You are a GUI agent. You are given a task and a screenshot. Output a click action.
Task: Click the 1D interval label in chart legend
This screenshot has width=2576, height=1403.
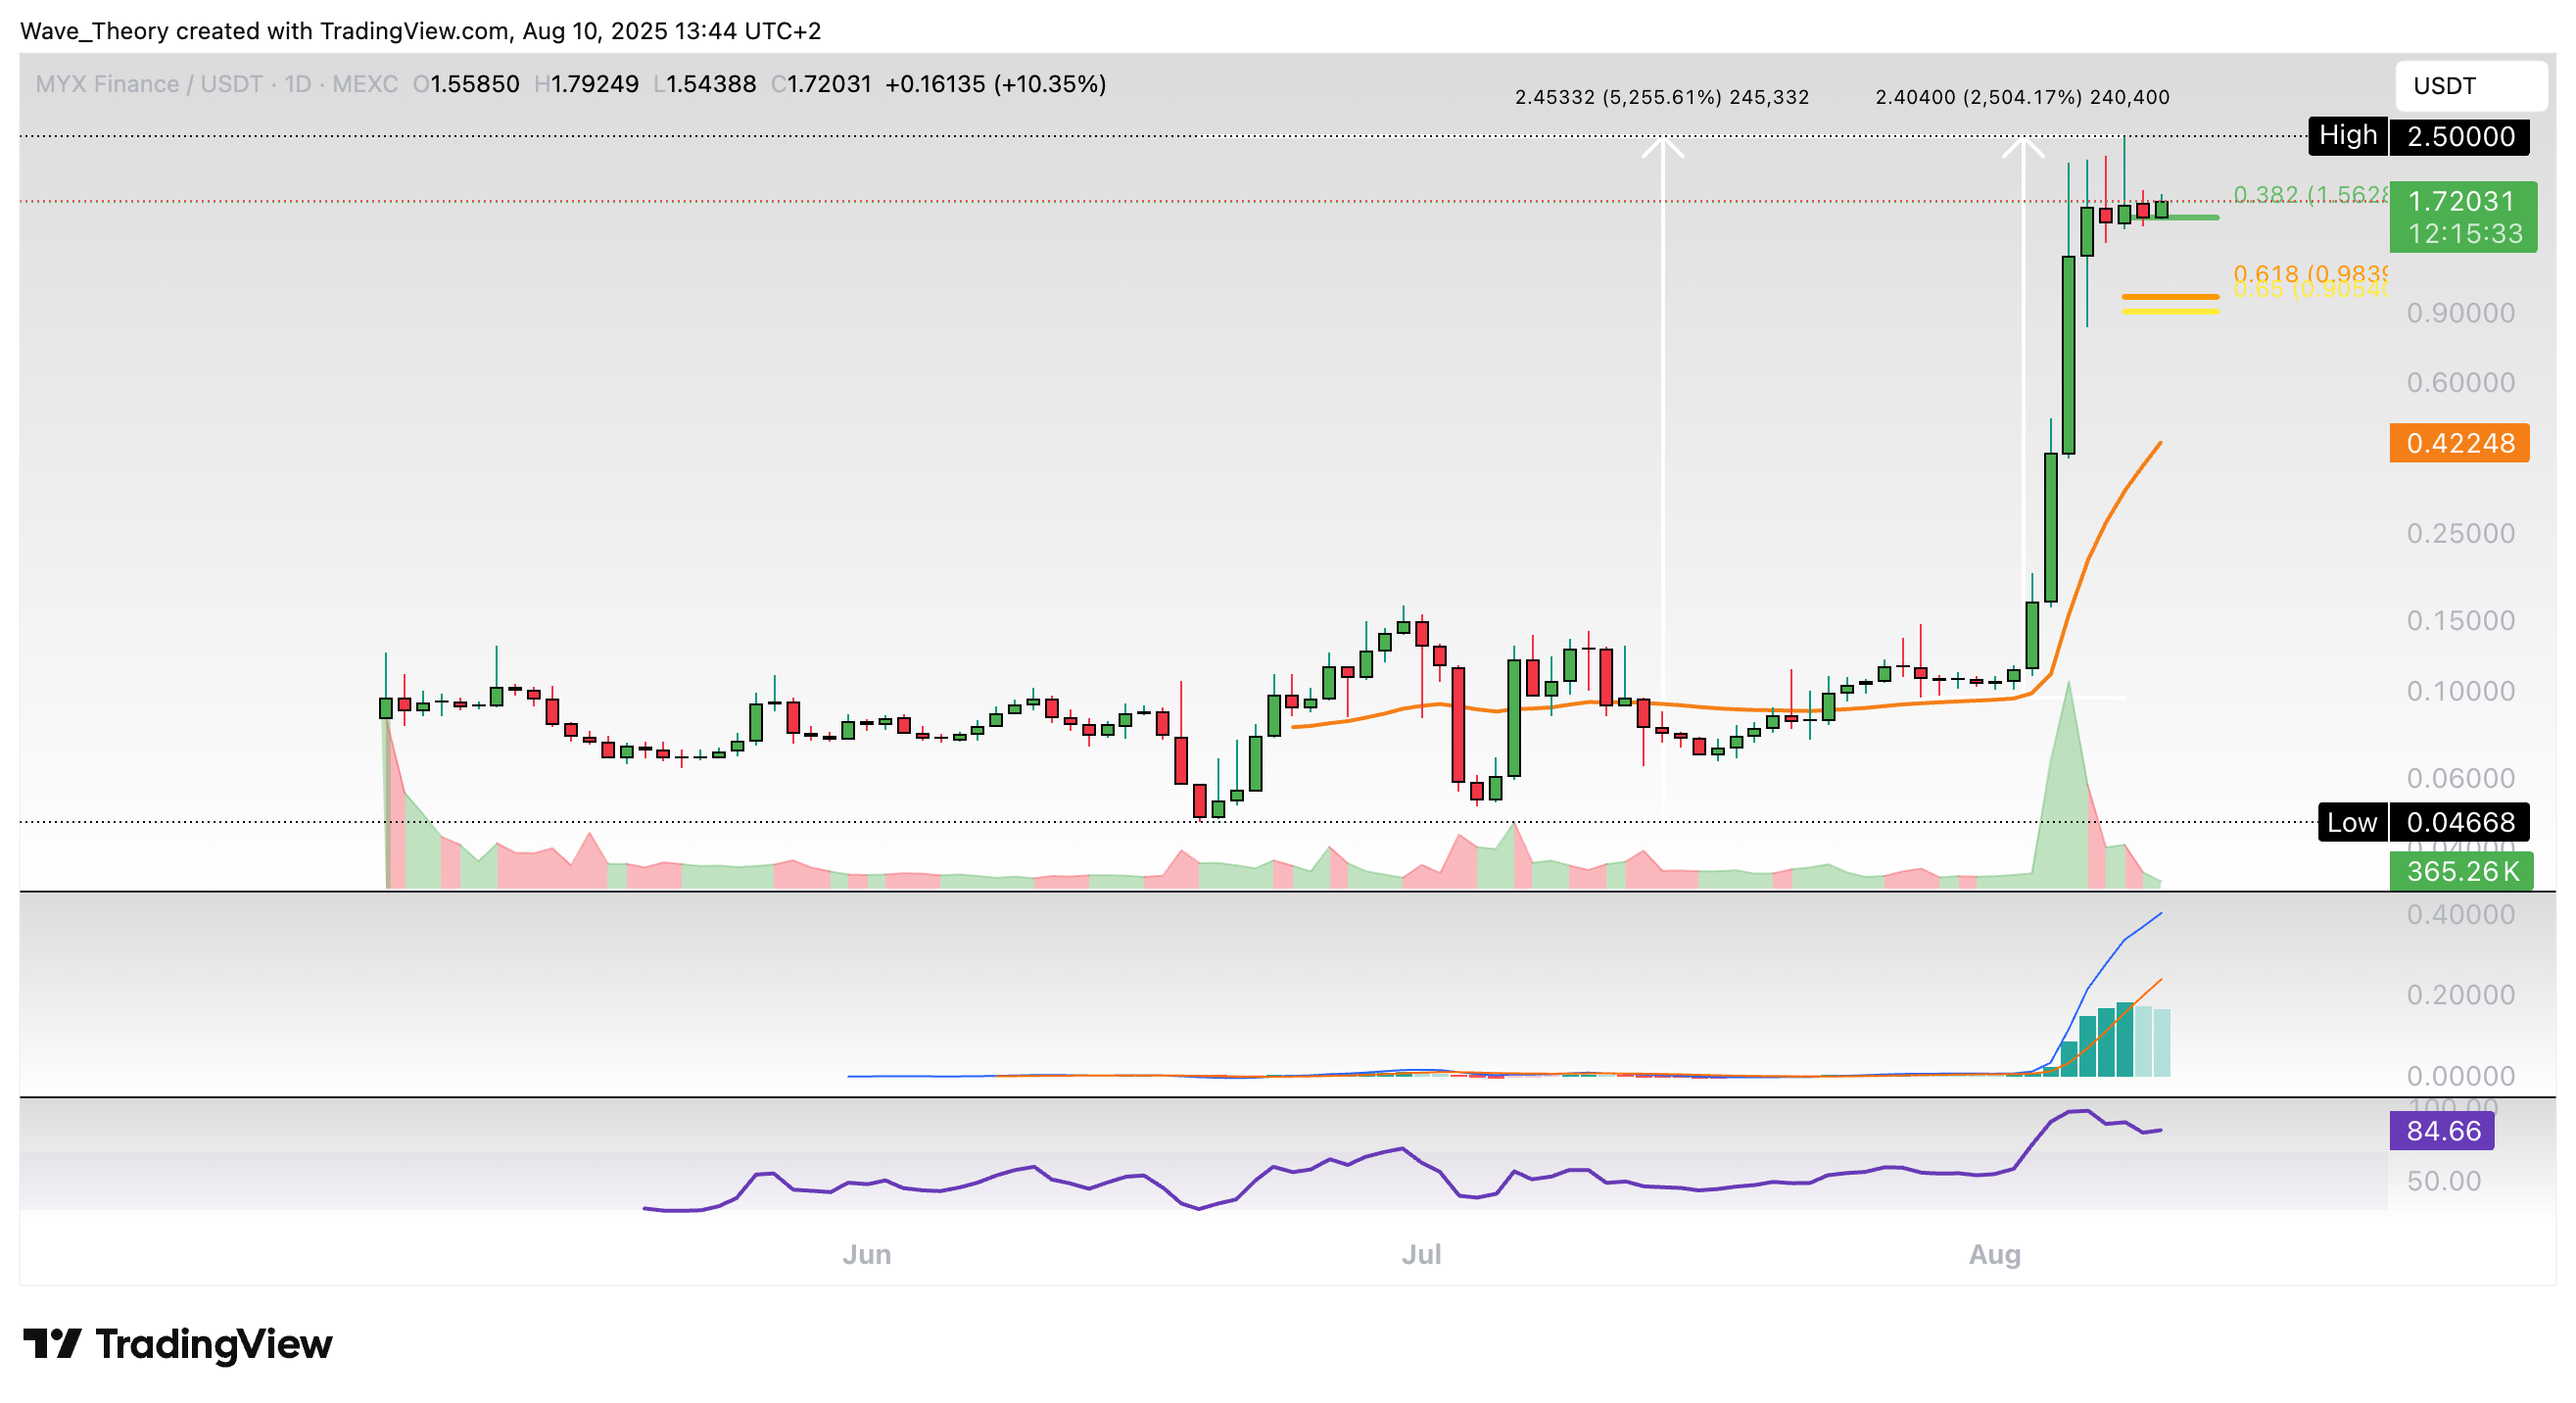click(297, 84)
